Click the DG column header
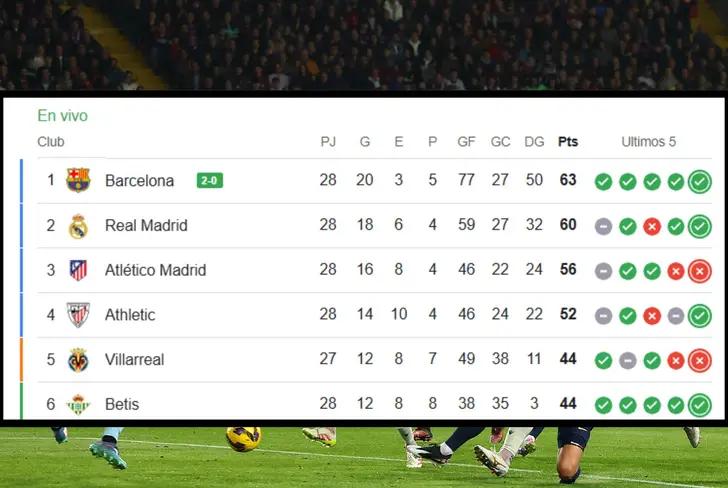This screenshot has width=728, height=488. (x=534, y=142)
